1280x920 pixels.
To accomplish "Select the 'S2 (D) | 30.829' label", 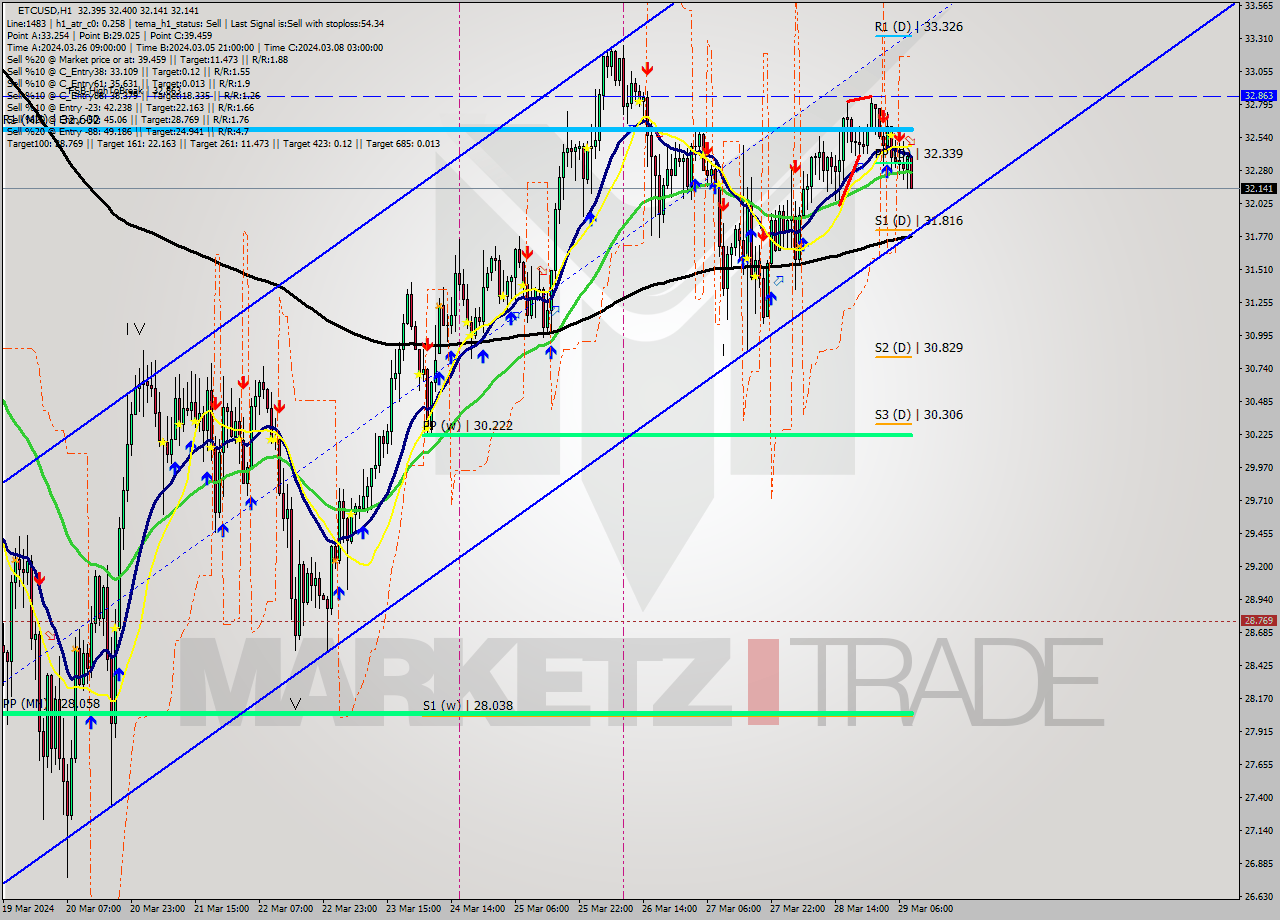I will (918, 348).
